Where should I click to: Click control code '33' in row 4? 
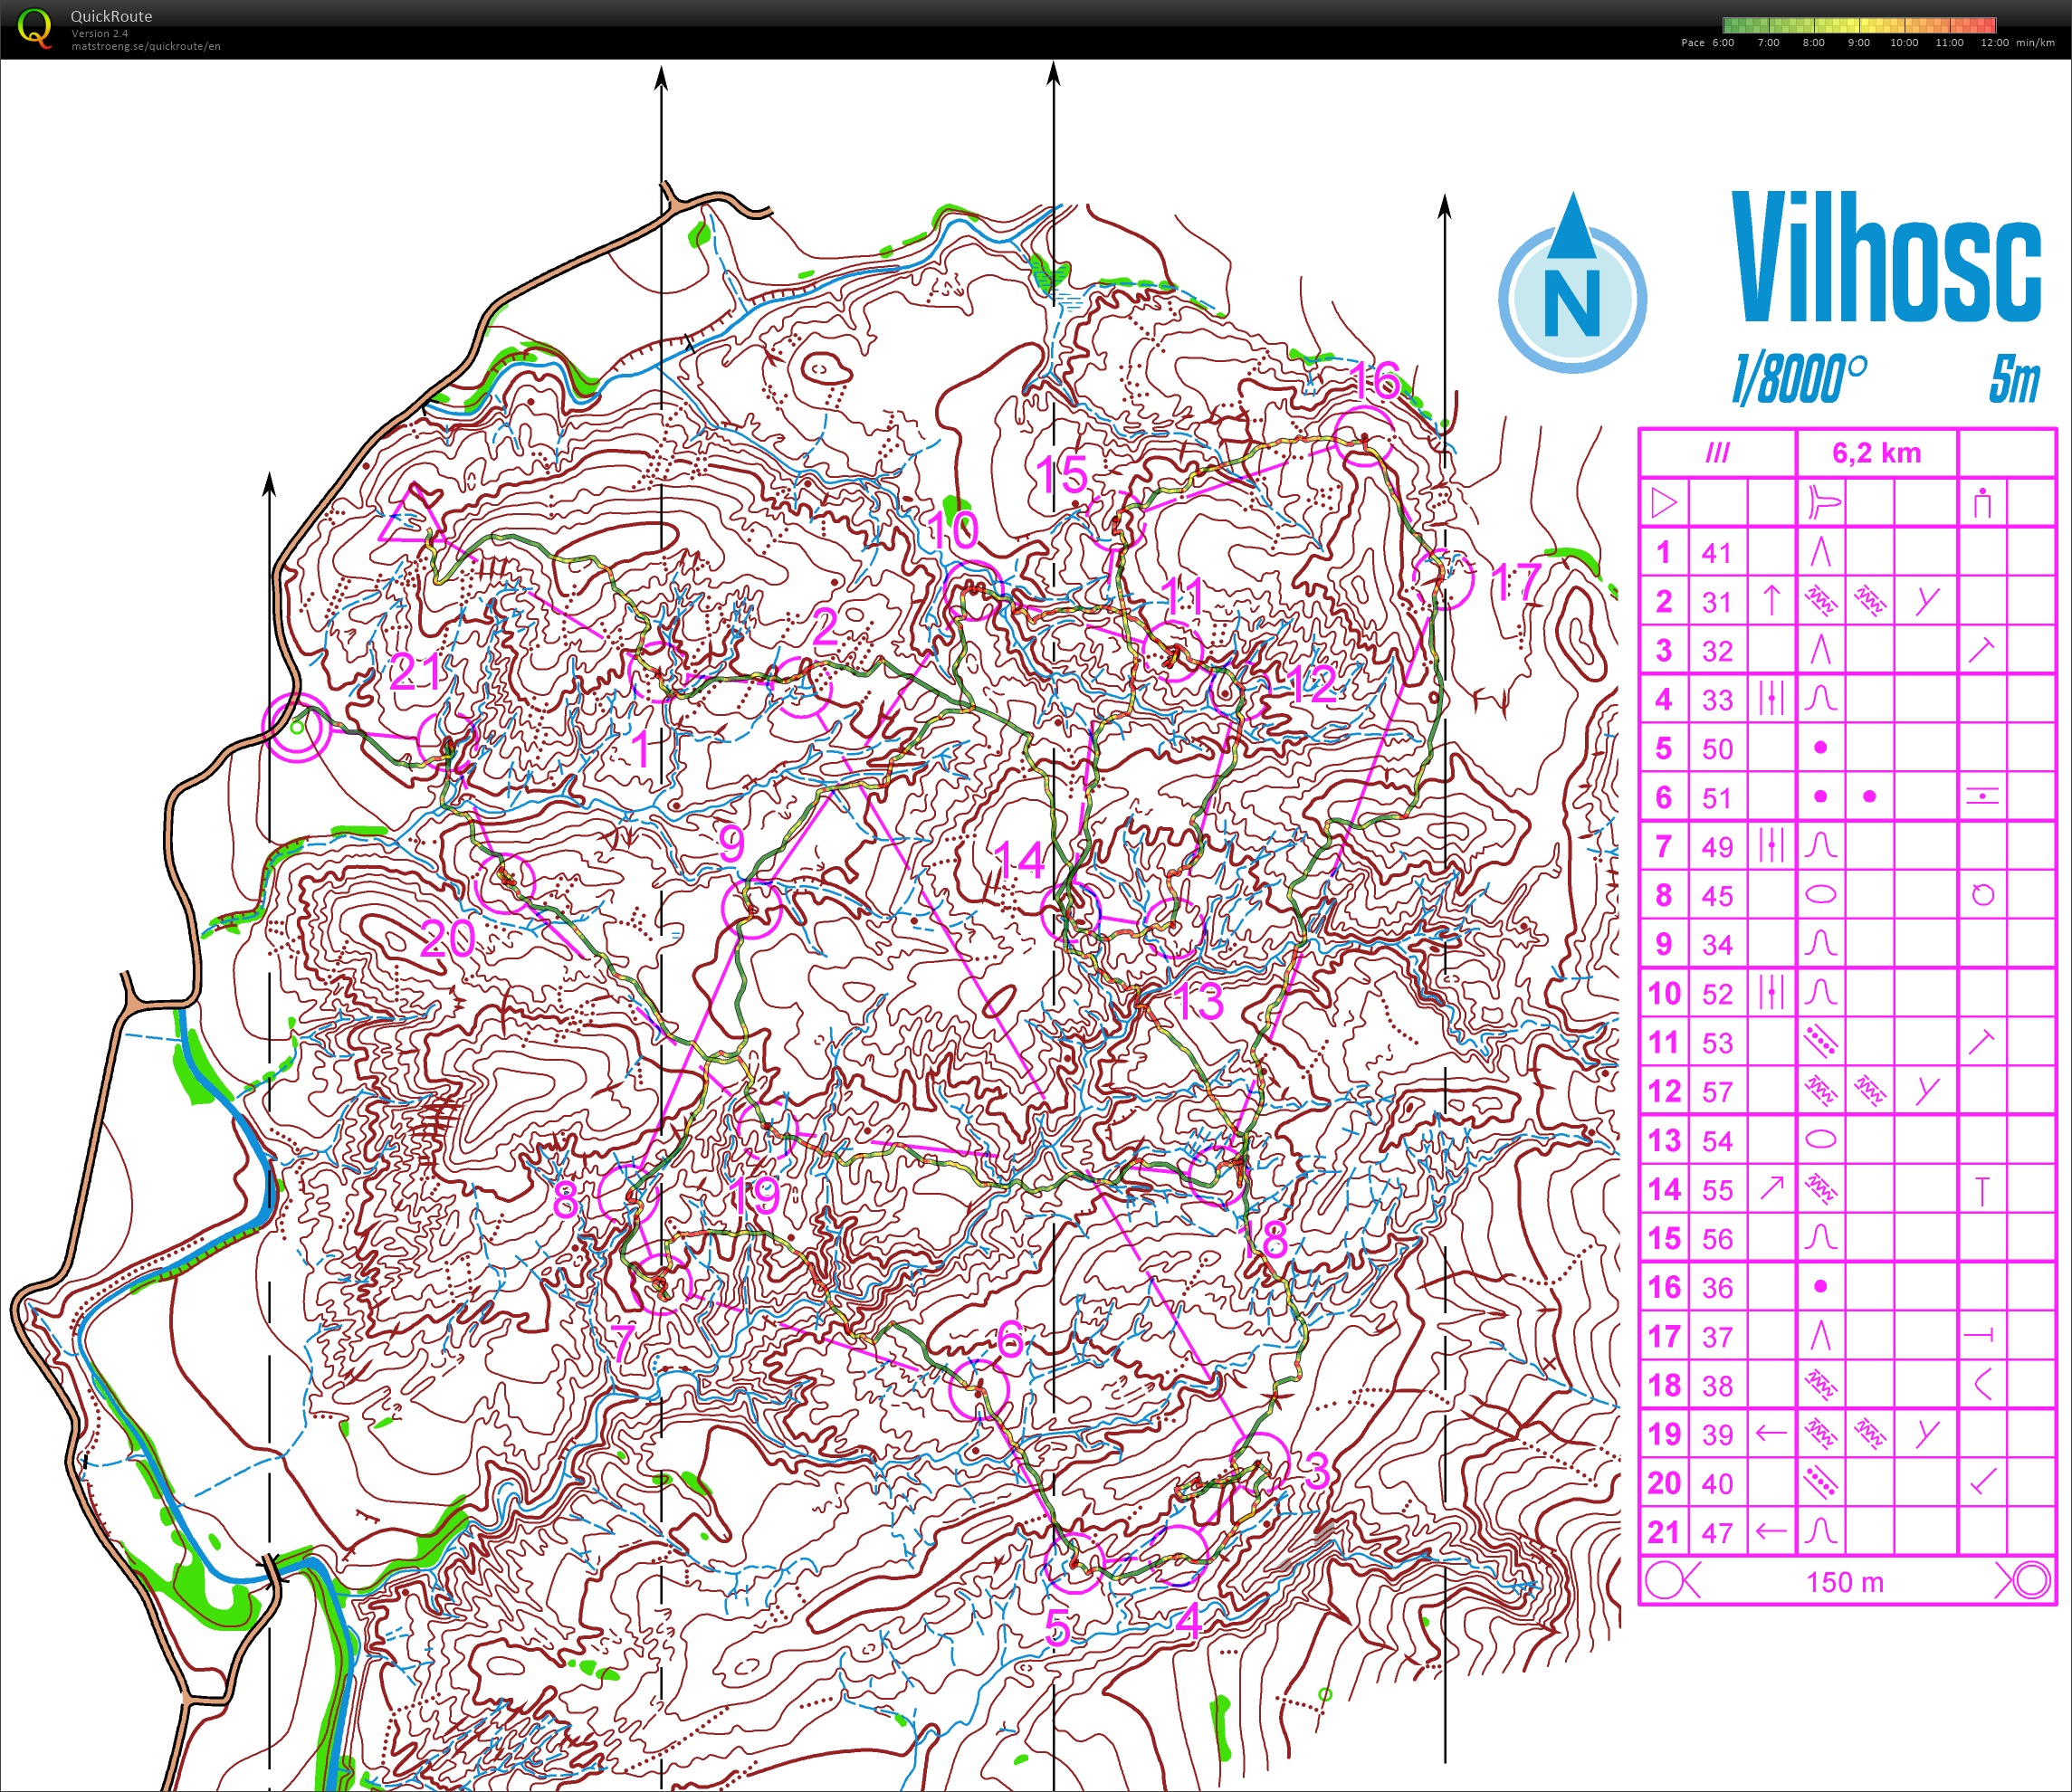(x=1717, y=699)
